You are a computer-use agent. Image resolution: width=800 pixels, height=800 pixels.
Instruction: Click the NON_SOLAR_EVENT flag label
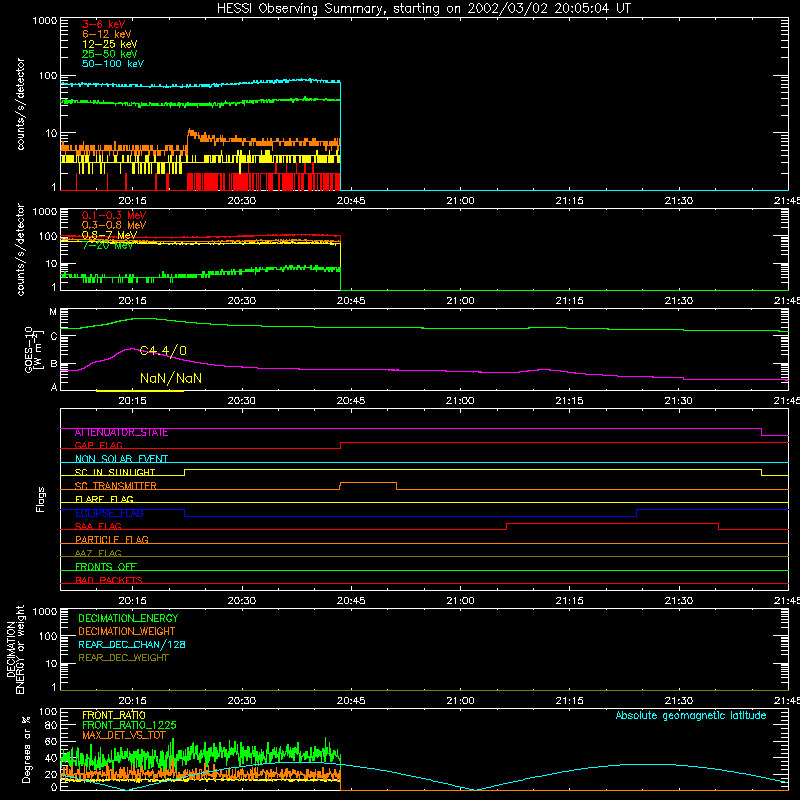tap(121, 459)
